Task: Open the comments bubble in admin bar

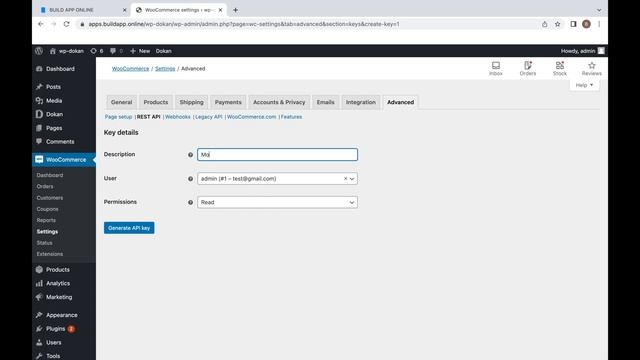Action: pyautogui.click(x=116, y=51)
